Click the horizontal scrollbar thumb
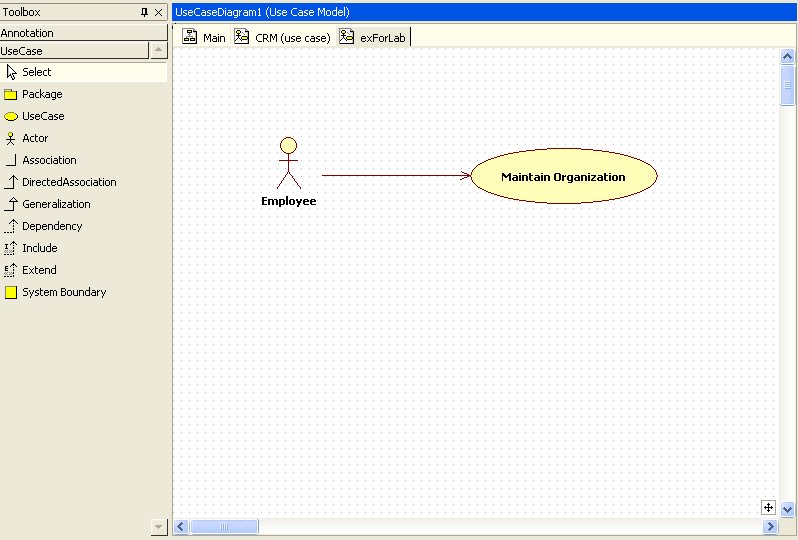This screenshot has width=798, height=540. tap(224, 526)
